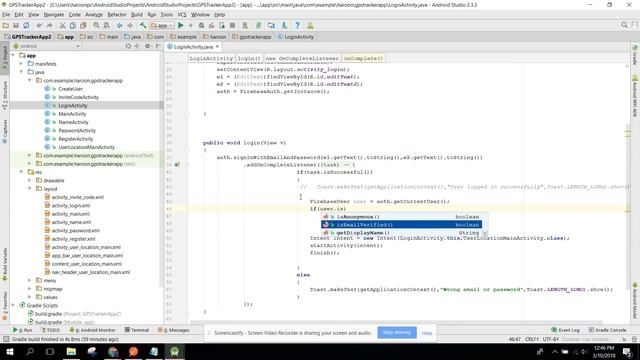
Task: Expand the drawable folder node
Action: point(29,180)
